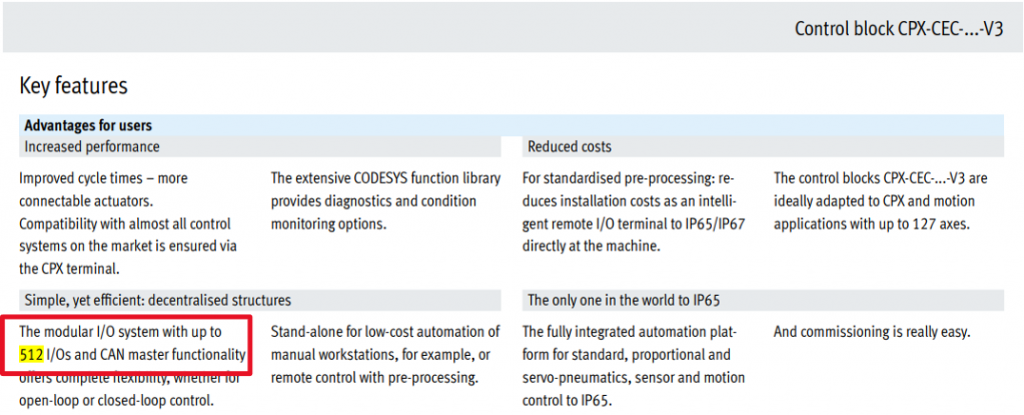Viewport: 1024px width, 415px height.
Task: Click the IP65/IP67 remote I/O terminal line
Action: 633,224
